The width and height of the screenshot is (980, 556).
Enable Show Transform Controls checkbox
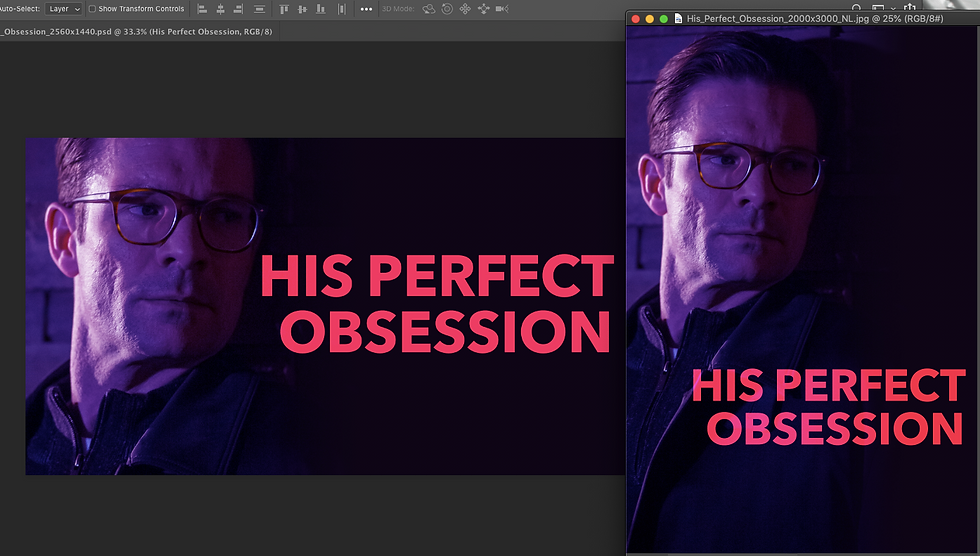[x=92, y=9]
